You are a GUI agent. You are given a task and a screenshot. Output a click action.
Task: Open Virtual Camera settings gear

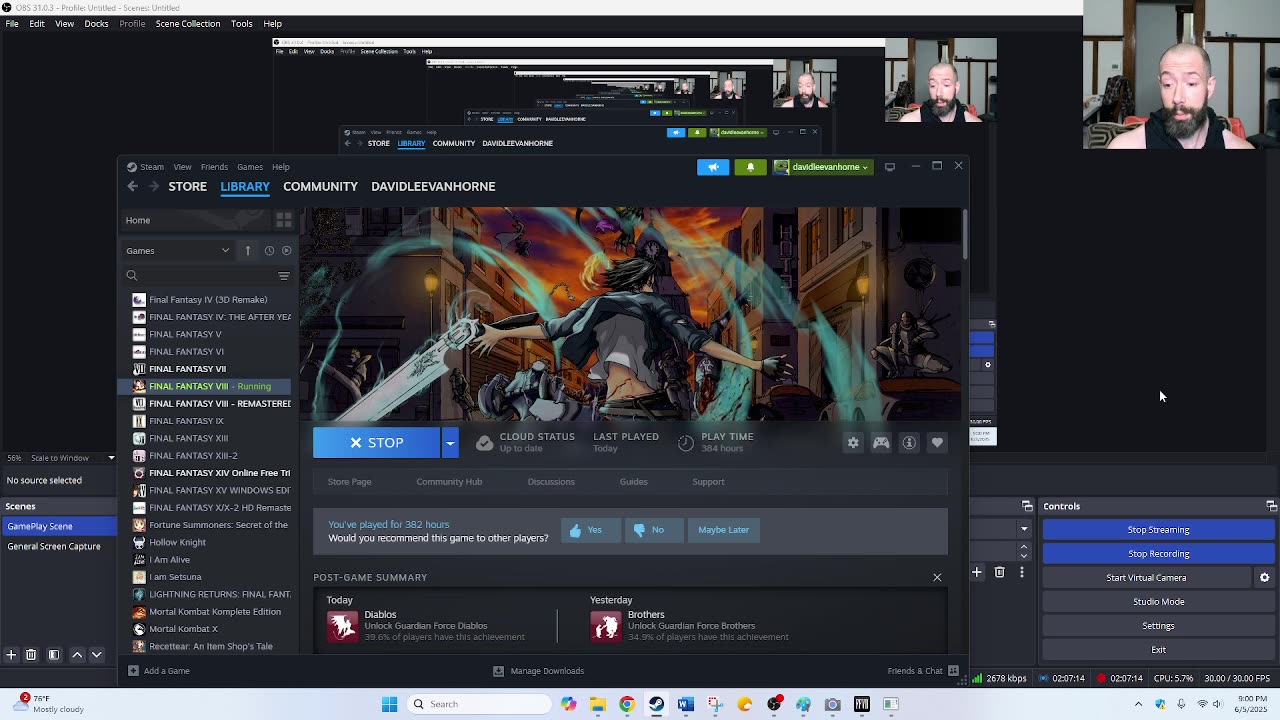tap(1264, 578)
